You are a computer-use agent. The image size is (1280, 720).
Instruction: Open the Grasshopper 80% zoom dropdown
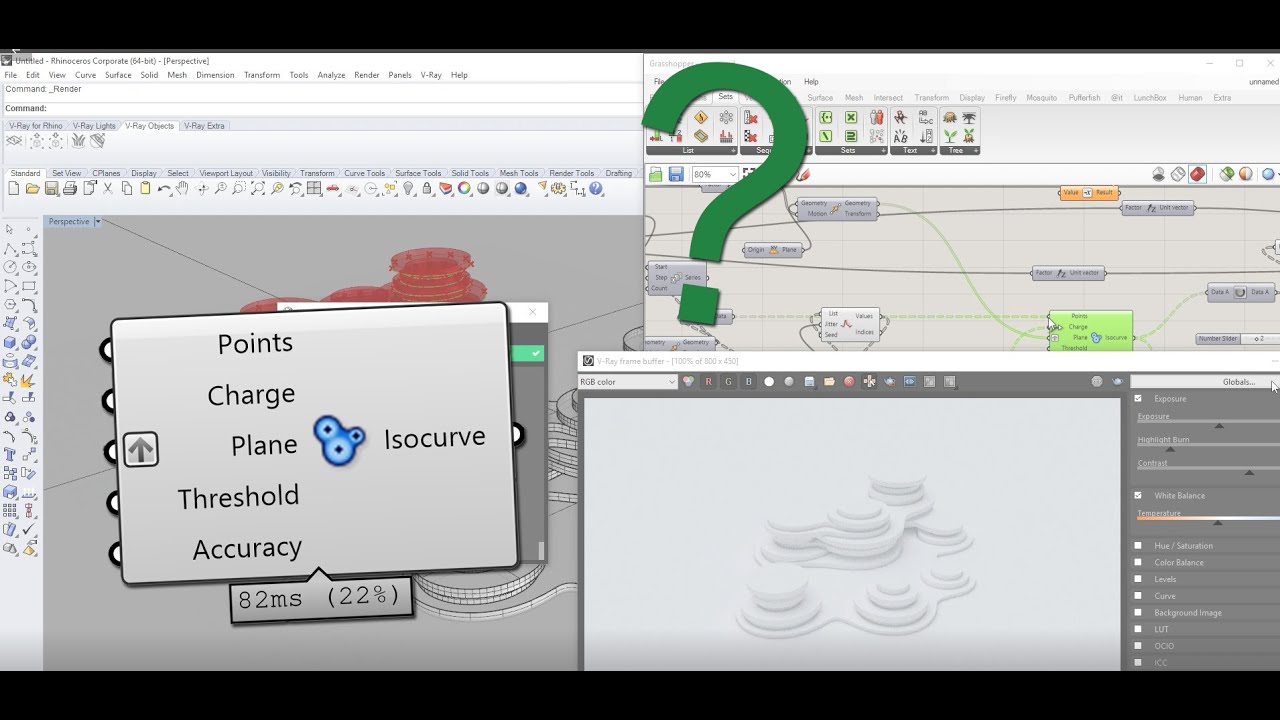(x=732, y=174)
